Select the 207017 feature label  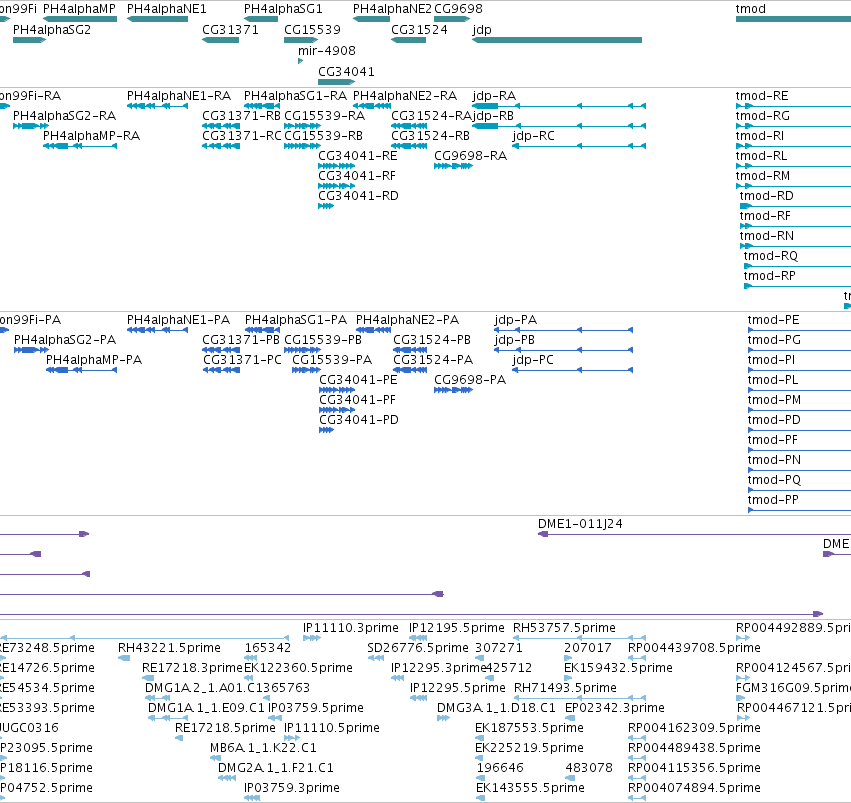(588, 648)
